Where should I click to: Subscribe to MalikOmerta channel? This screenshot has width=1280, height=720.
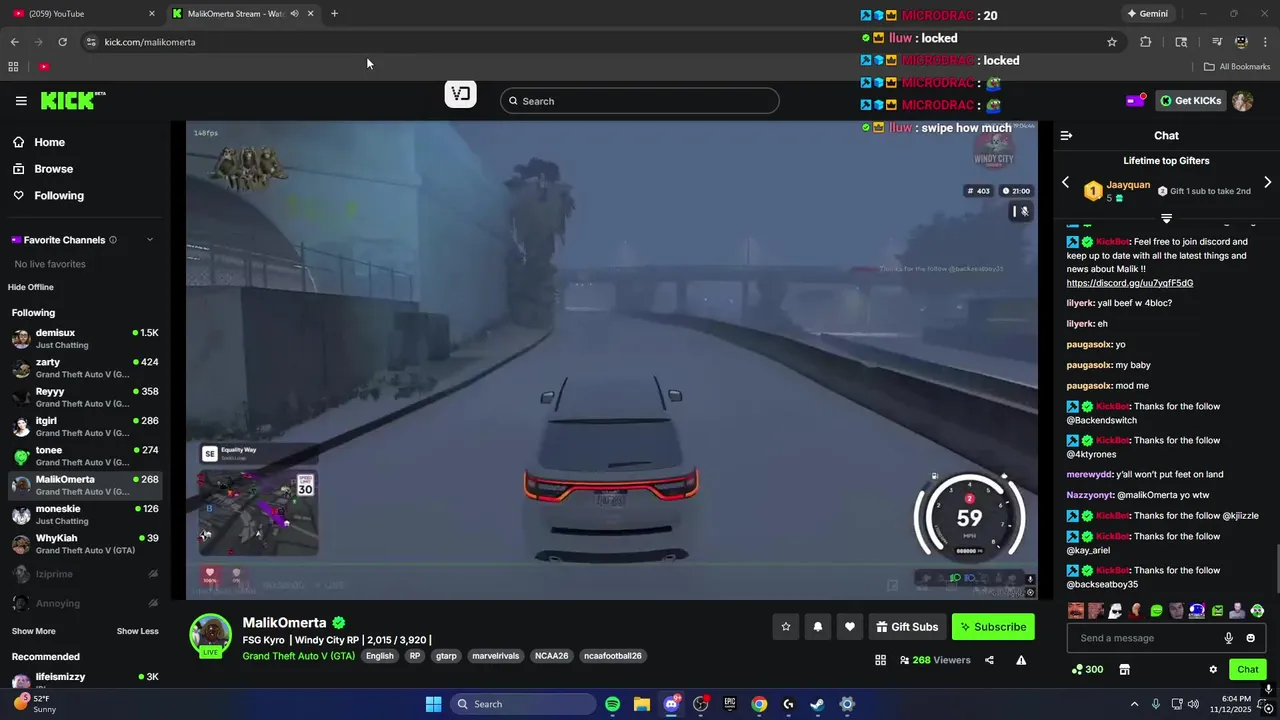point(993,627)
